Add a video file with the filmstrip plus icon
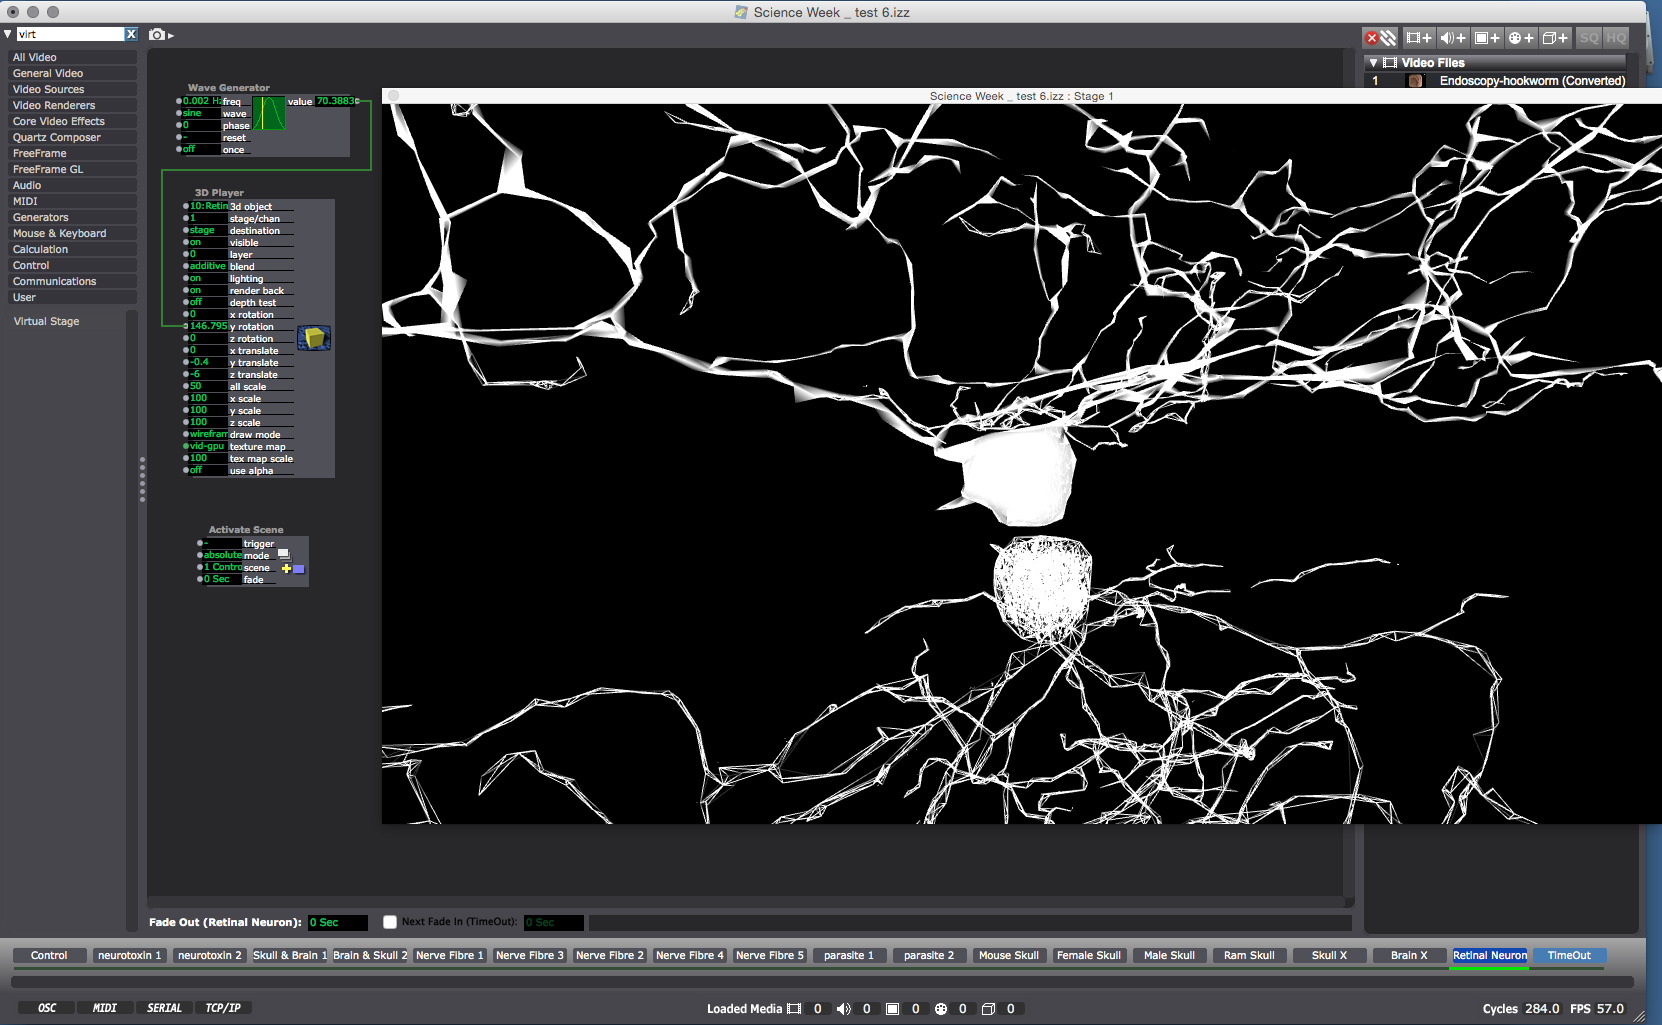 1418,38
